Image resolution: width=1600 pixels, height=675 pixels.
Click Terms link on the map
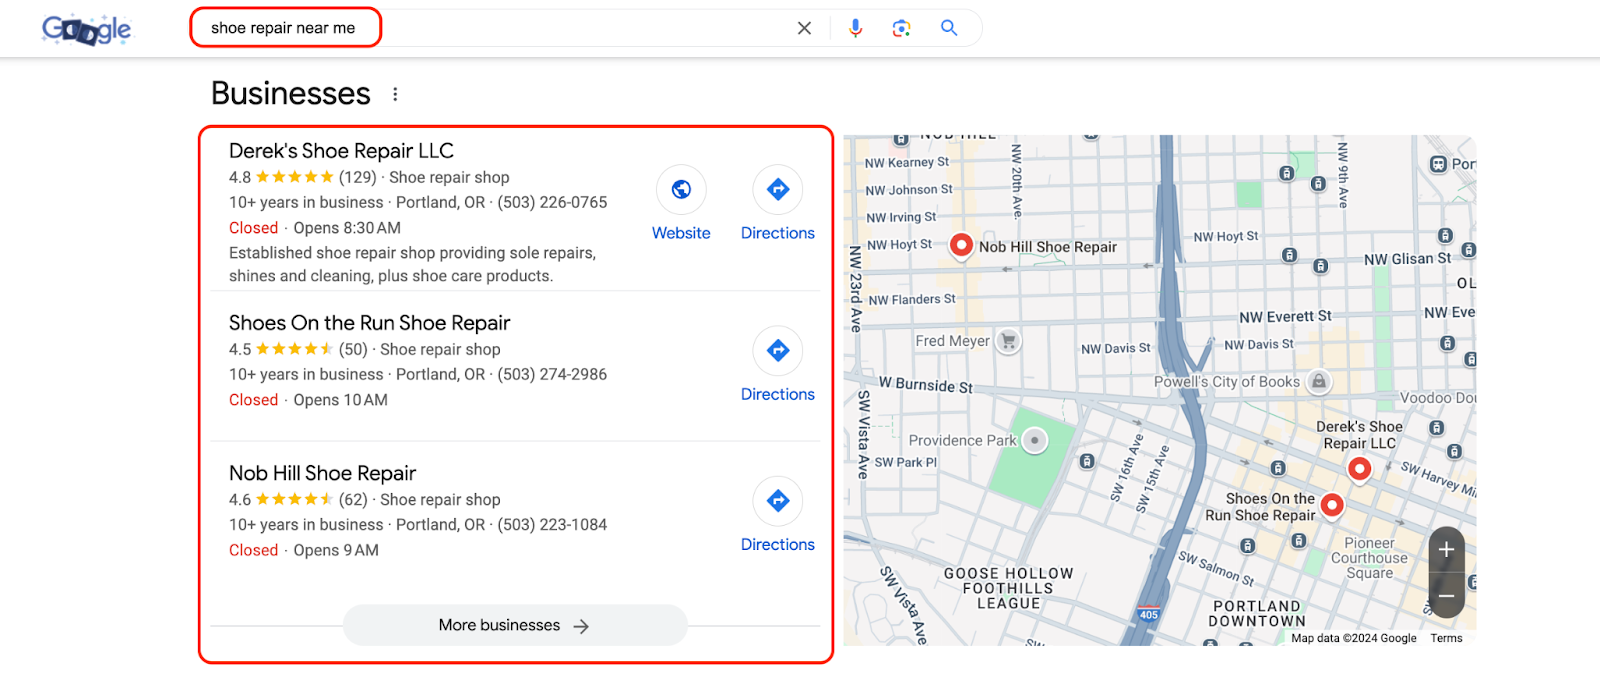click(x=1446, y=638)
